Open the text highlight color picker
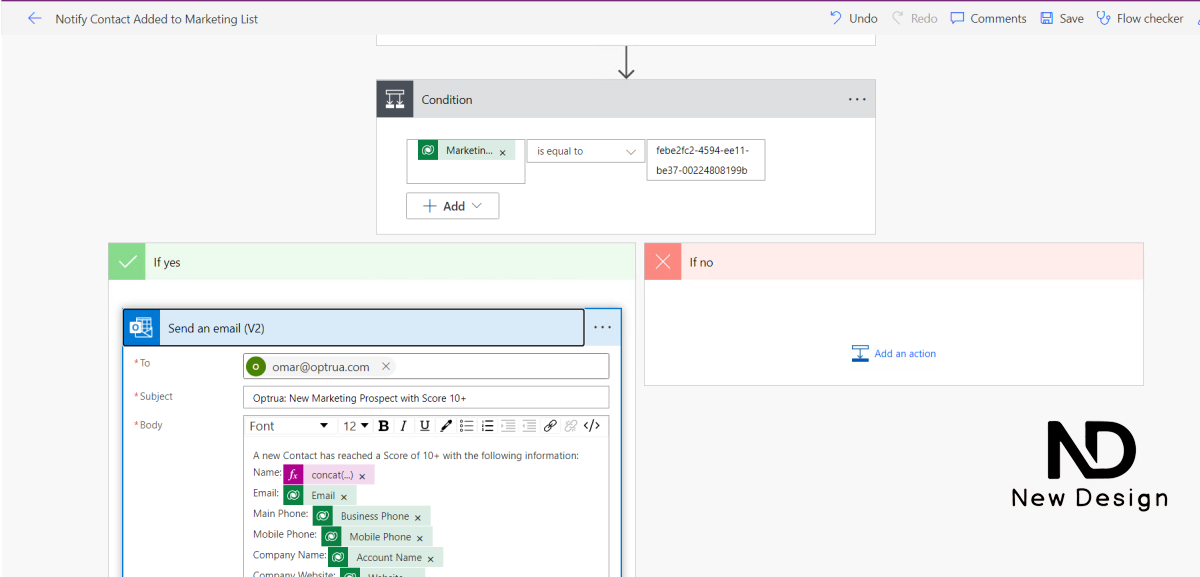1200x577 pixels. [x=446, y=426]
